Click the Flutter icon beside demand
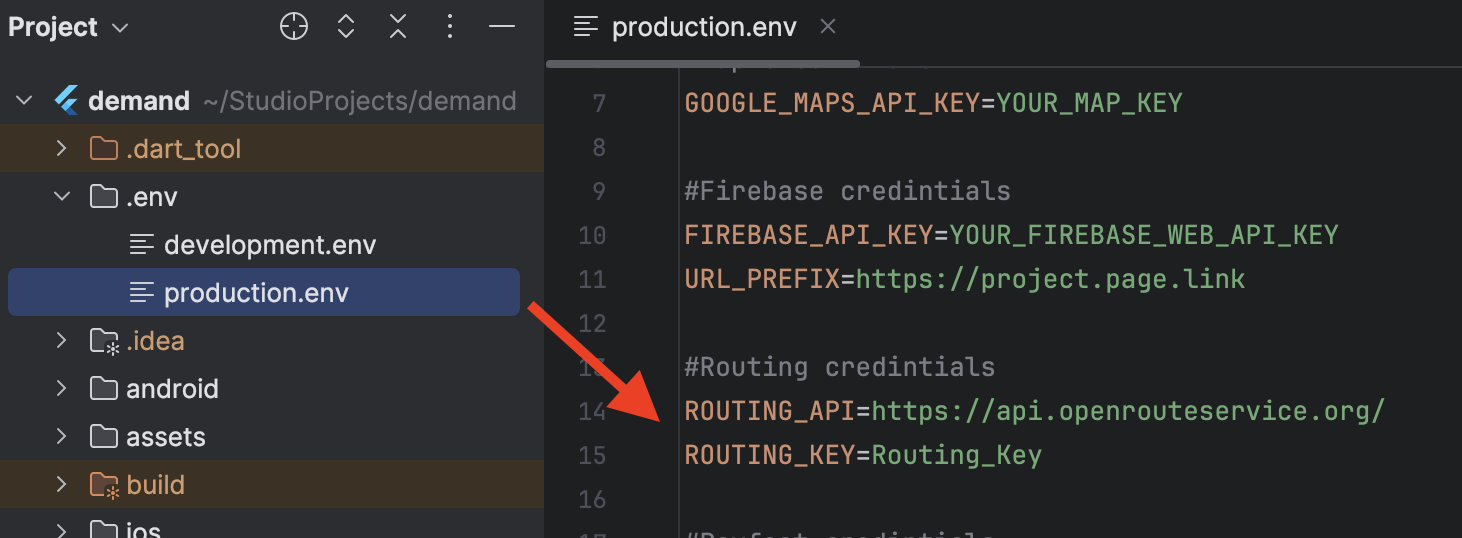1462x538 pixels. coord(66,101)
